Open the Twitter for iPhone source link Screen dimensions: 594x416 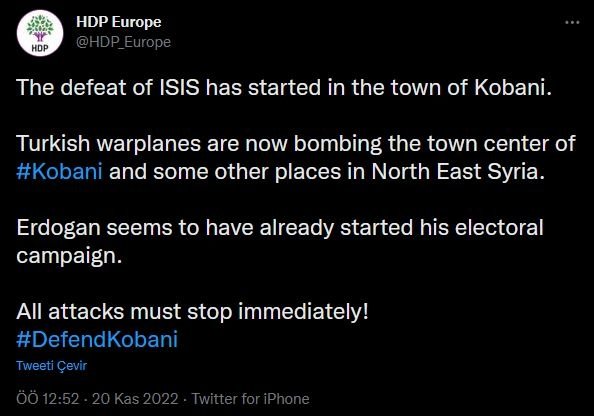(250, 399)
